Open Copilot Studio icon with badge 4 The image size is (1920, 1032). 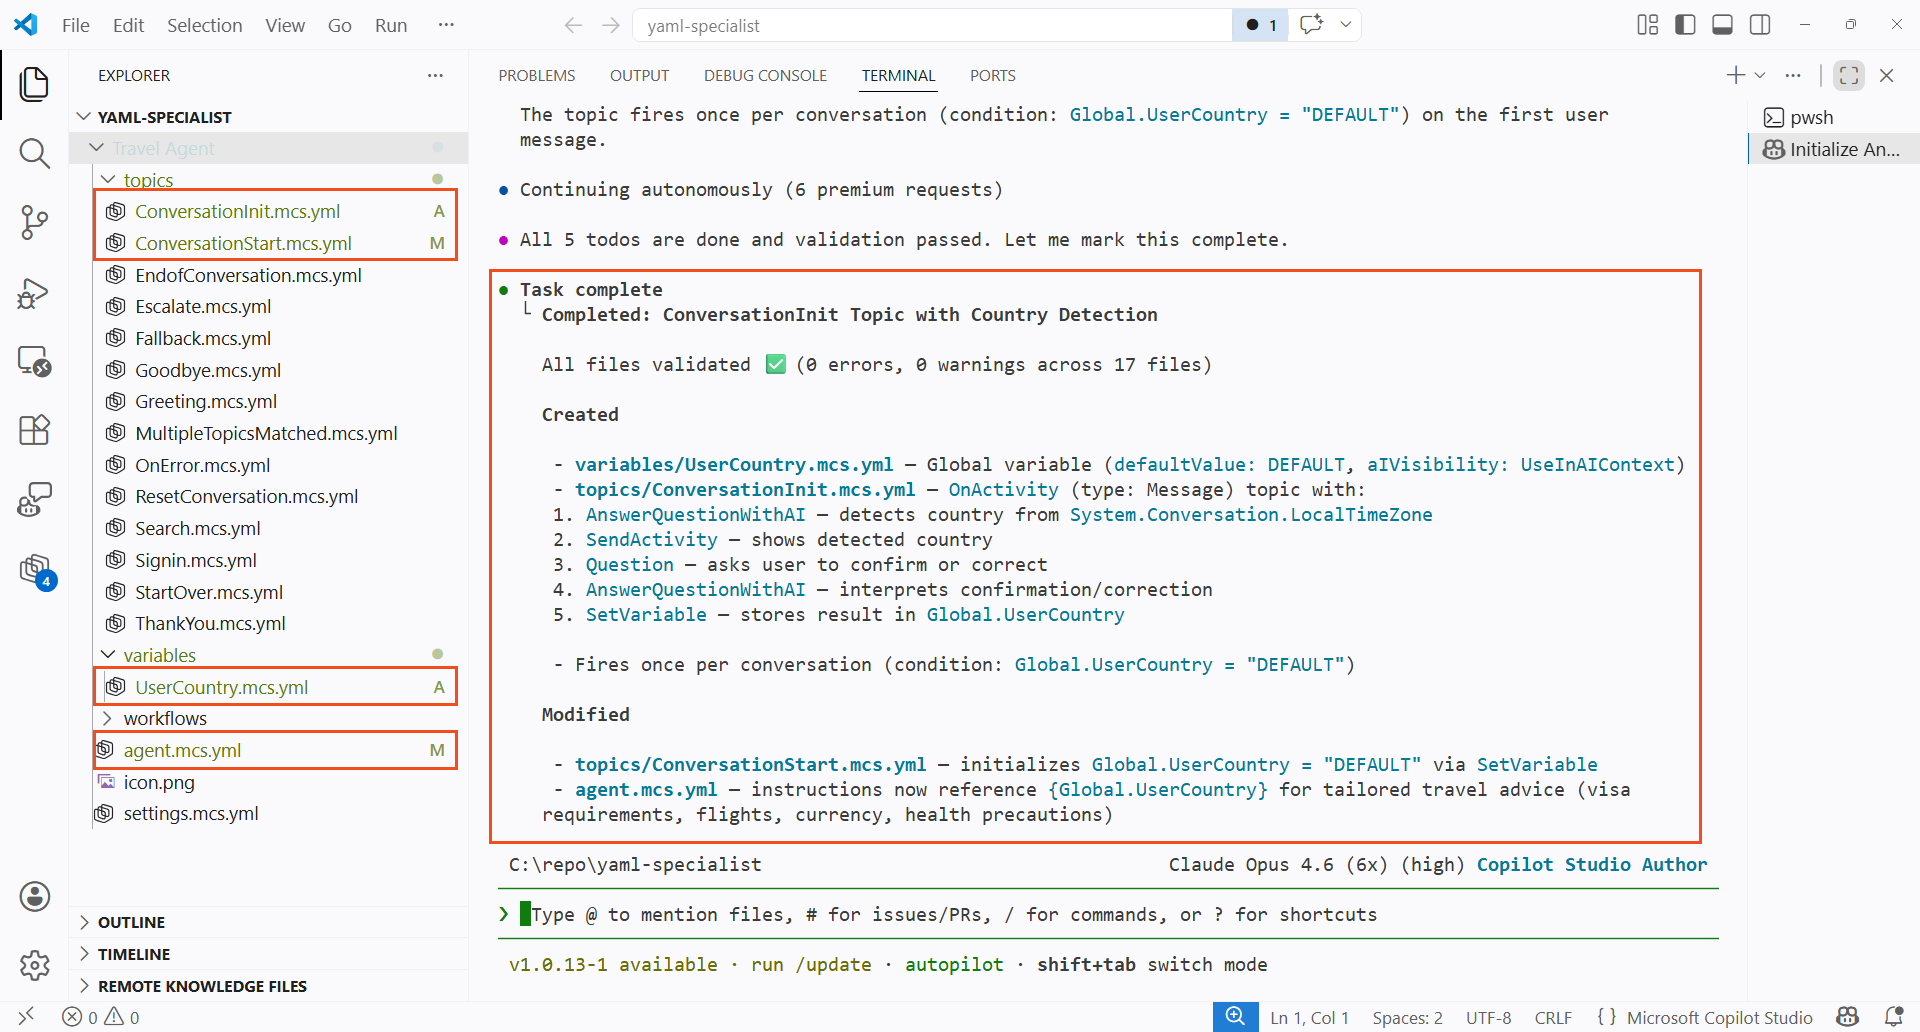pos(36,570)
